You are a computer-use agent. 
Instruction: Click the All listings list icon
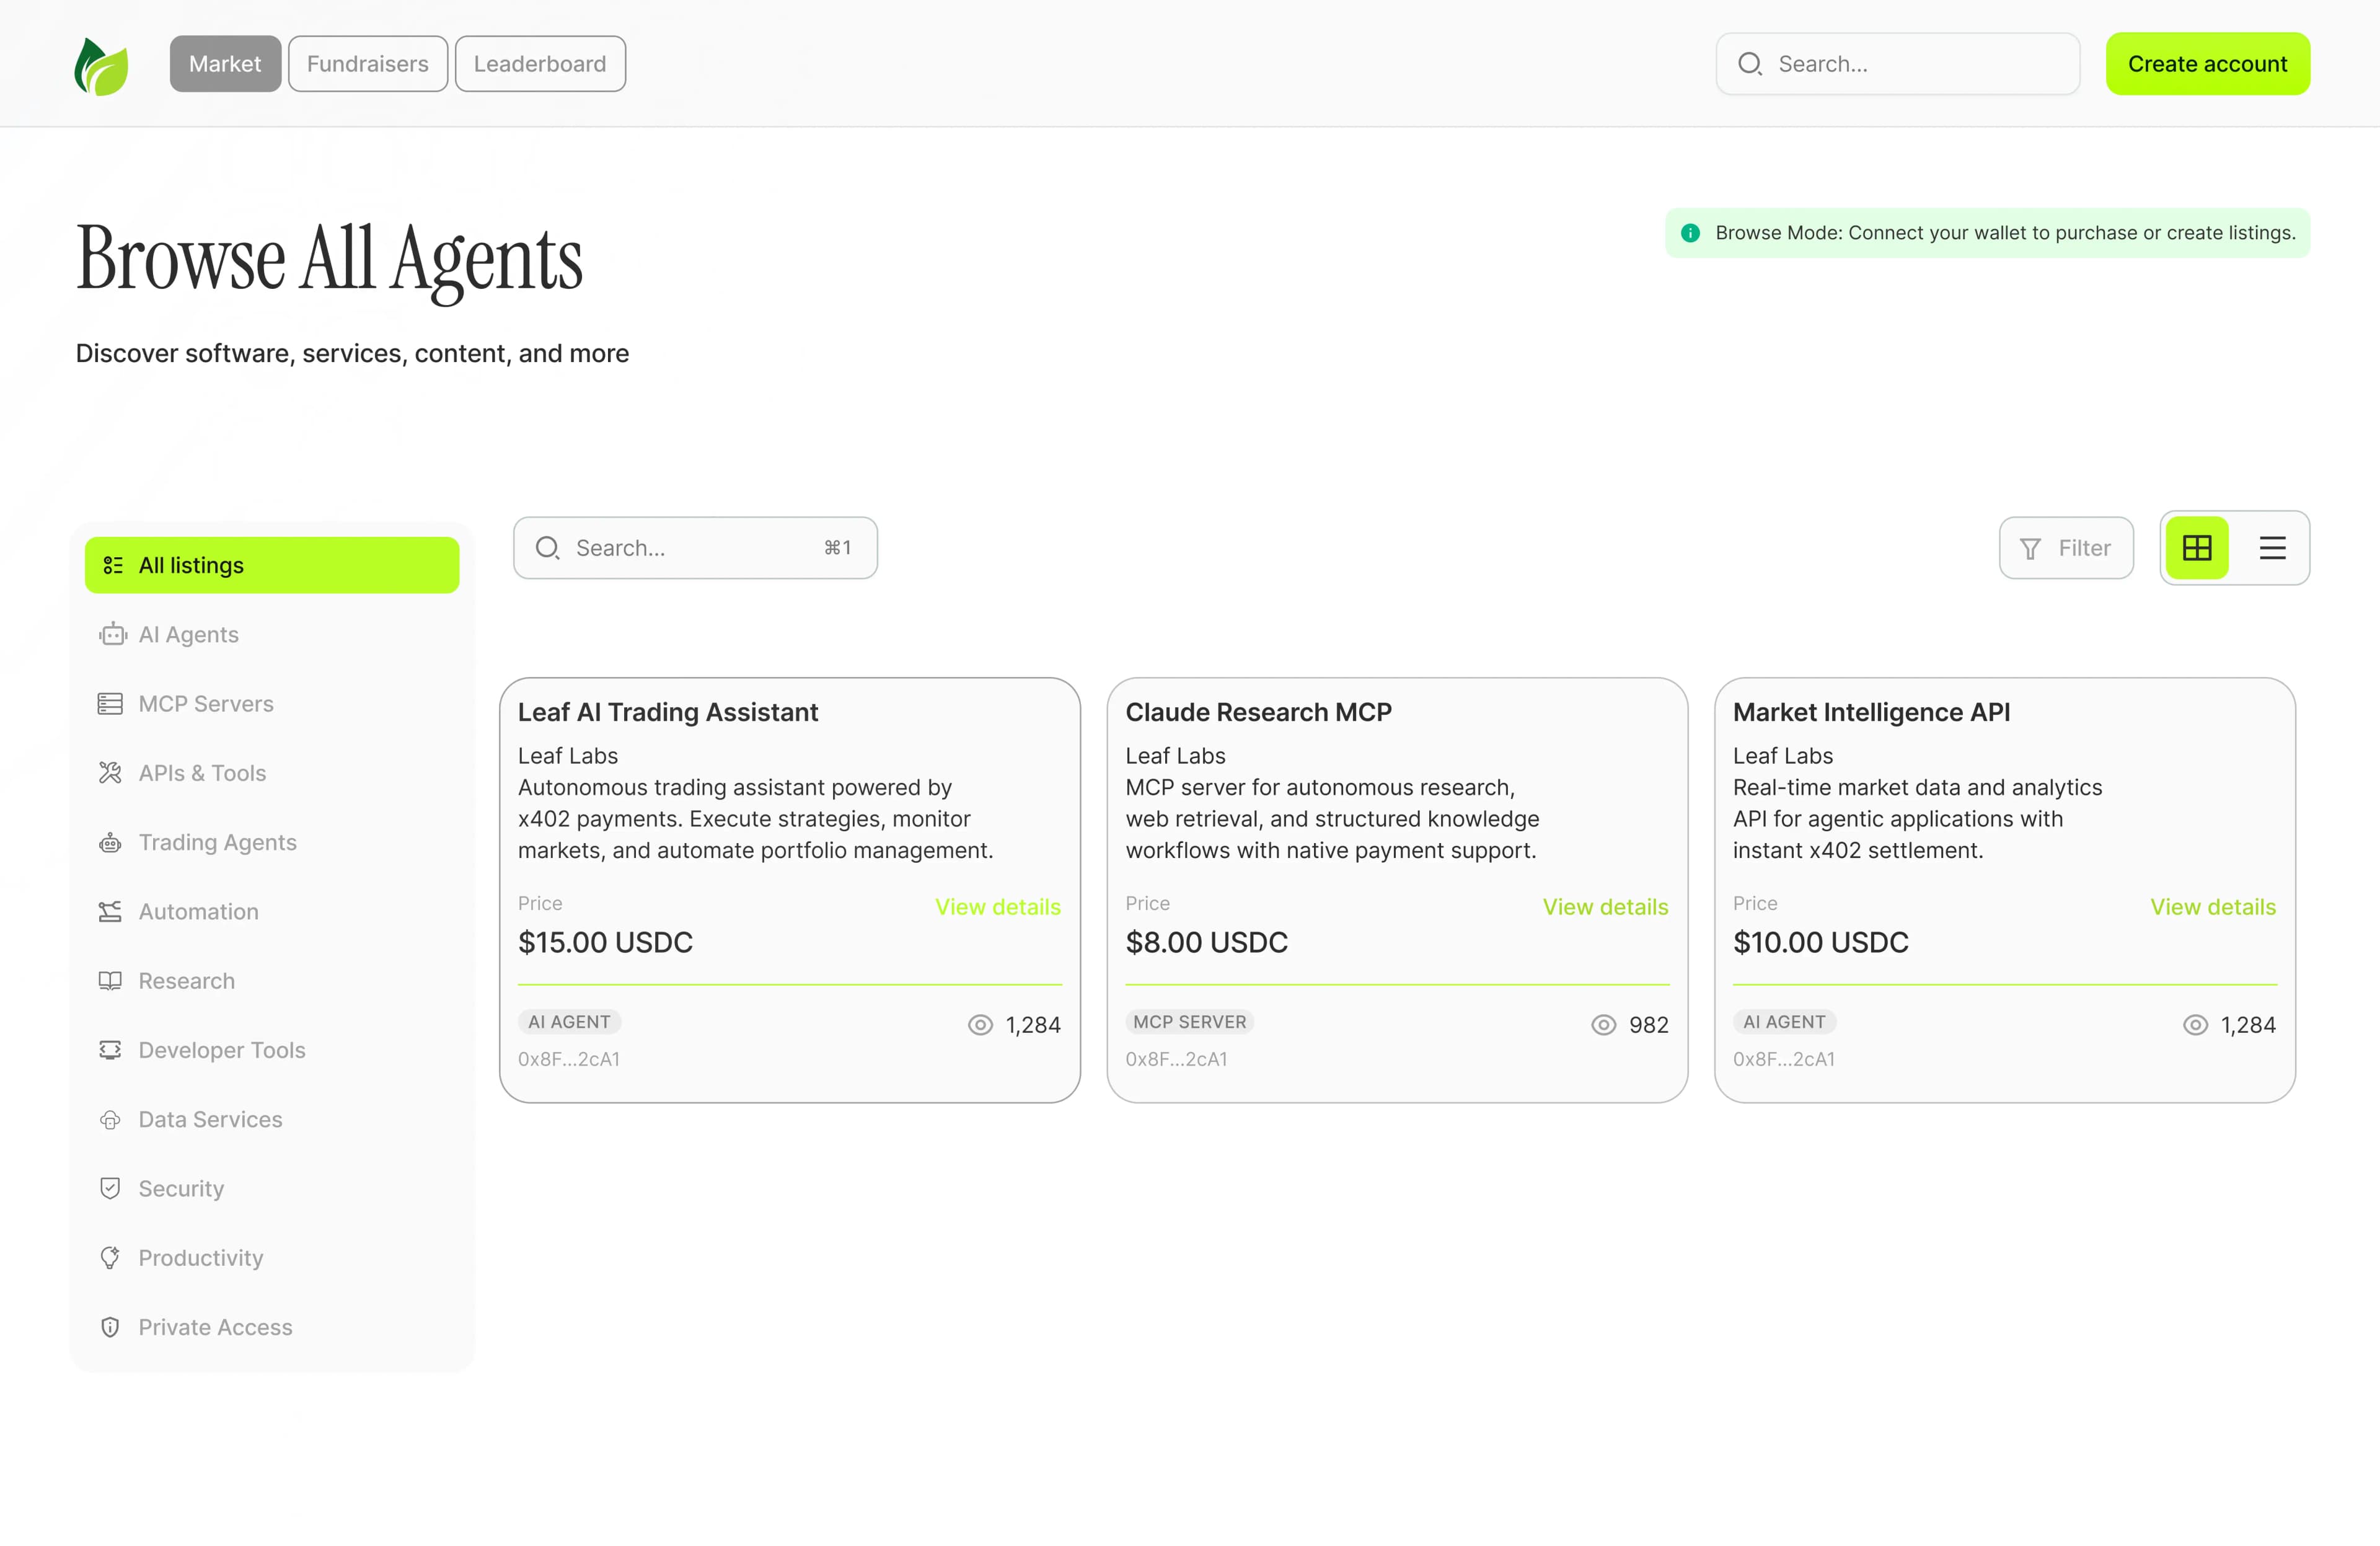coord(113,565)
